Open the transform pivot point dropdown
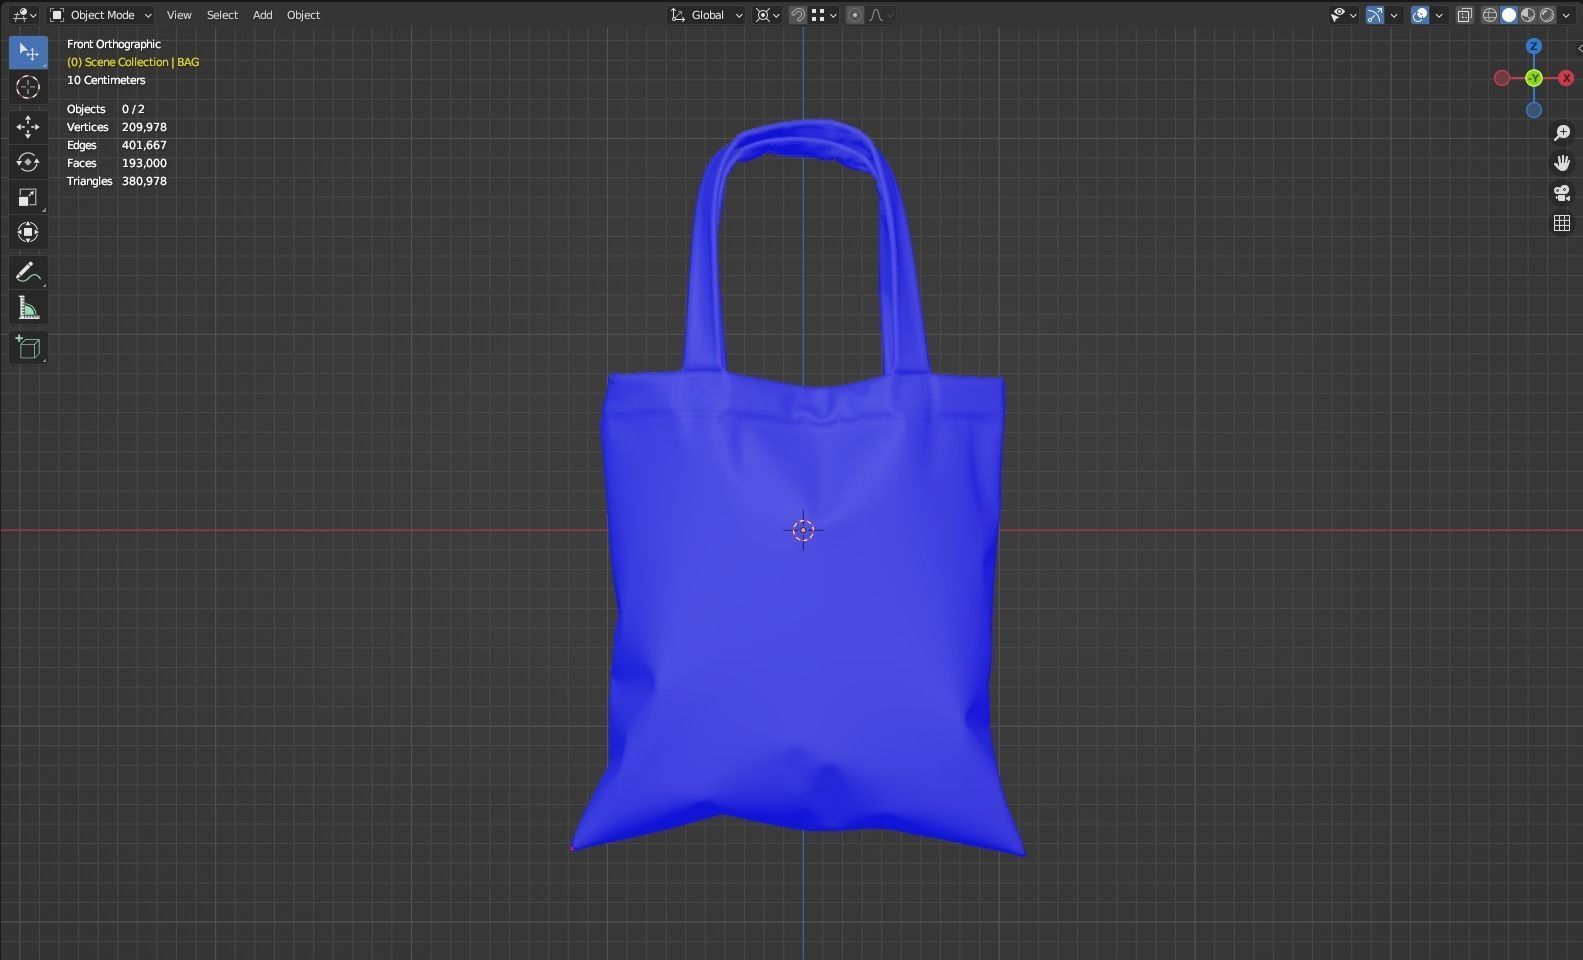Screen dimensions: 1583x960 point(768,15)
